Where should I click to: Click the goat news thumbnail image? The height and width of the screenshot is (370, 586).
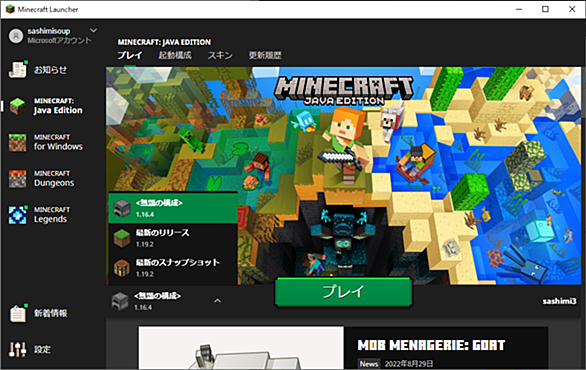click(241, 348)
